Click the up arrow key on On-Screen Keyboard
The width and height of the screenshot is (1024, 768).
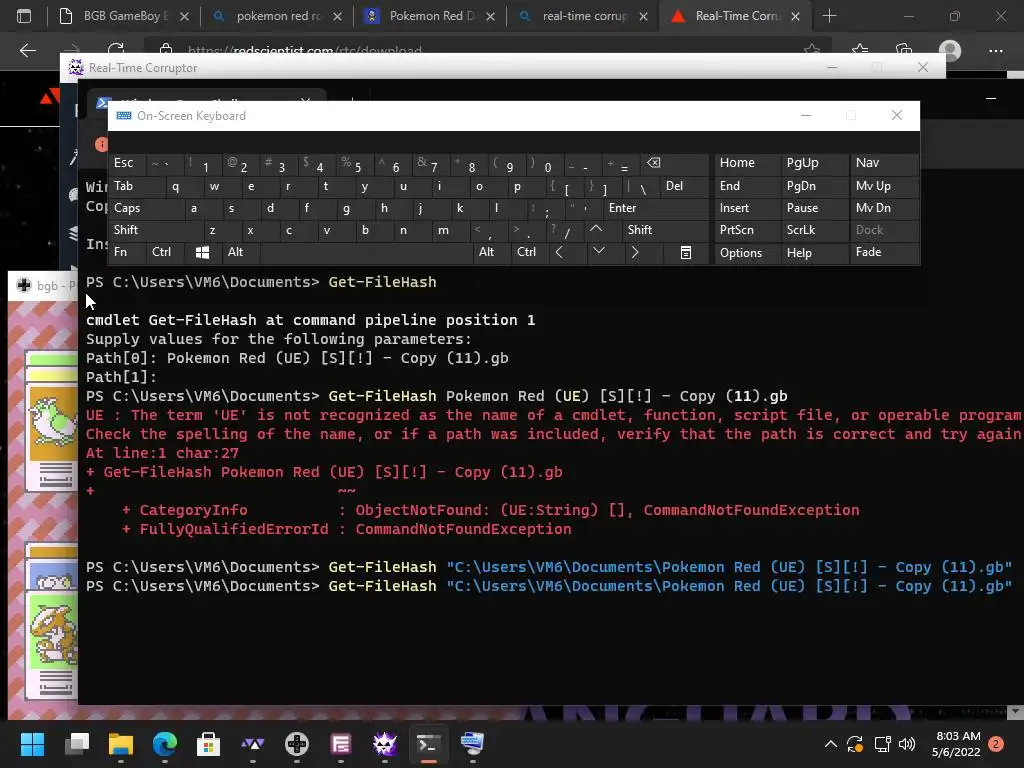596,229
